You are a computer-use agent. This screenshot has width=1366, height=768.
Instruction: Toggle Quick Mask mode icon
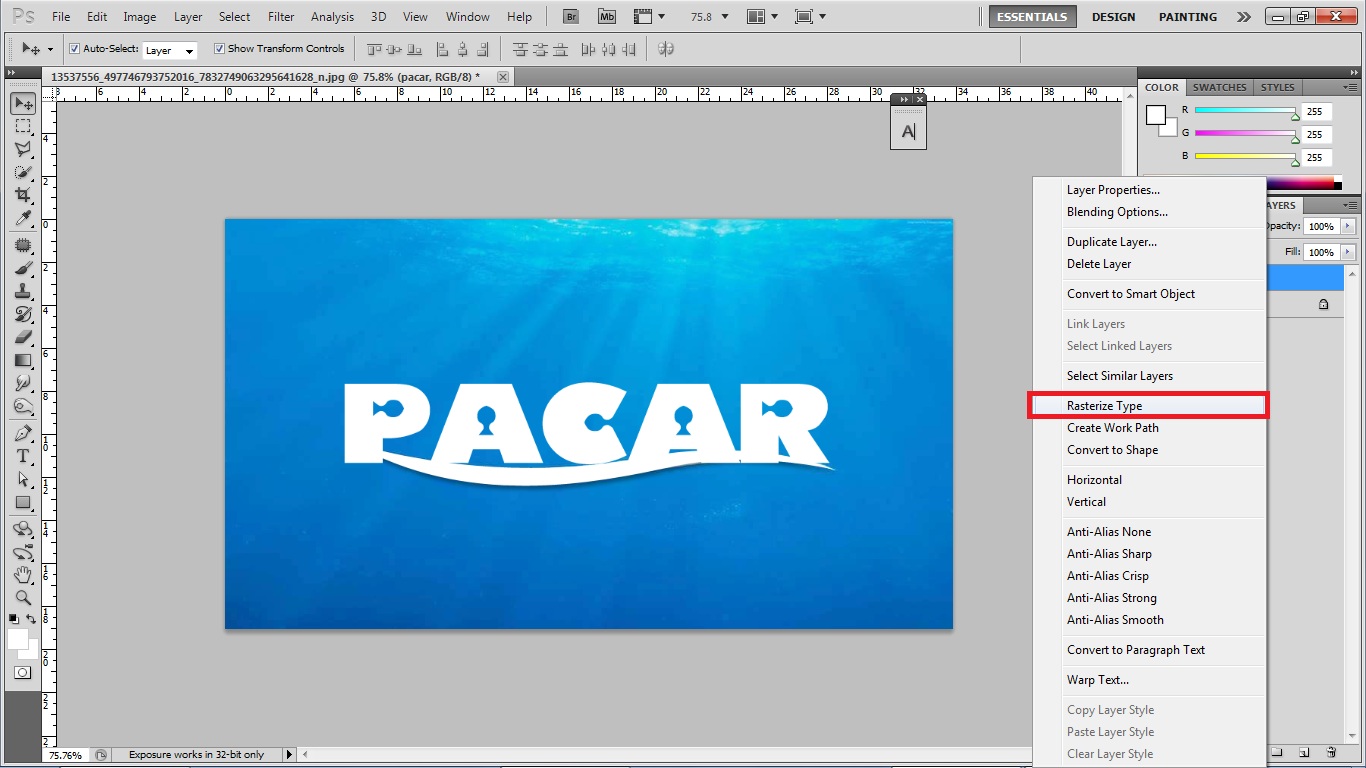coord(23,673)
